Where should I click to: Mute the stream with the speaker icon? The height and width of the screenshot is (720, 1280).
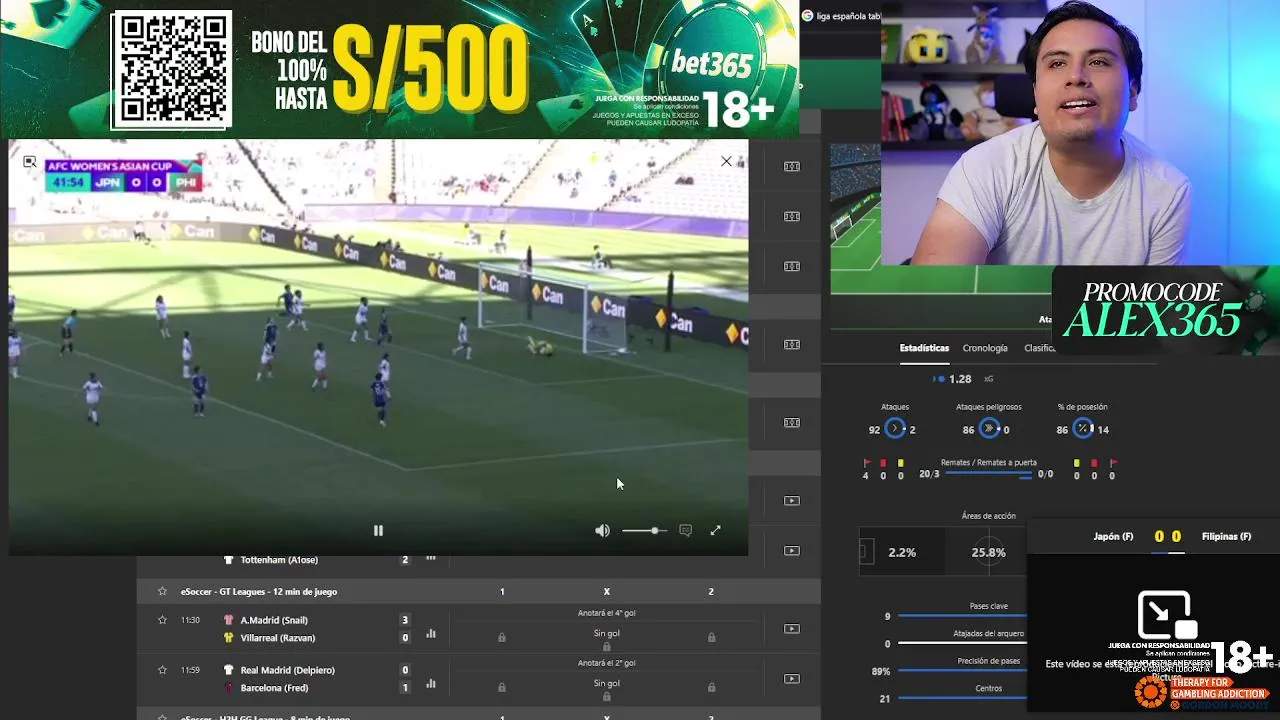[602, 531]
